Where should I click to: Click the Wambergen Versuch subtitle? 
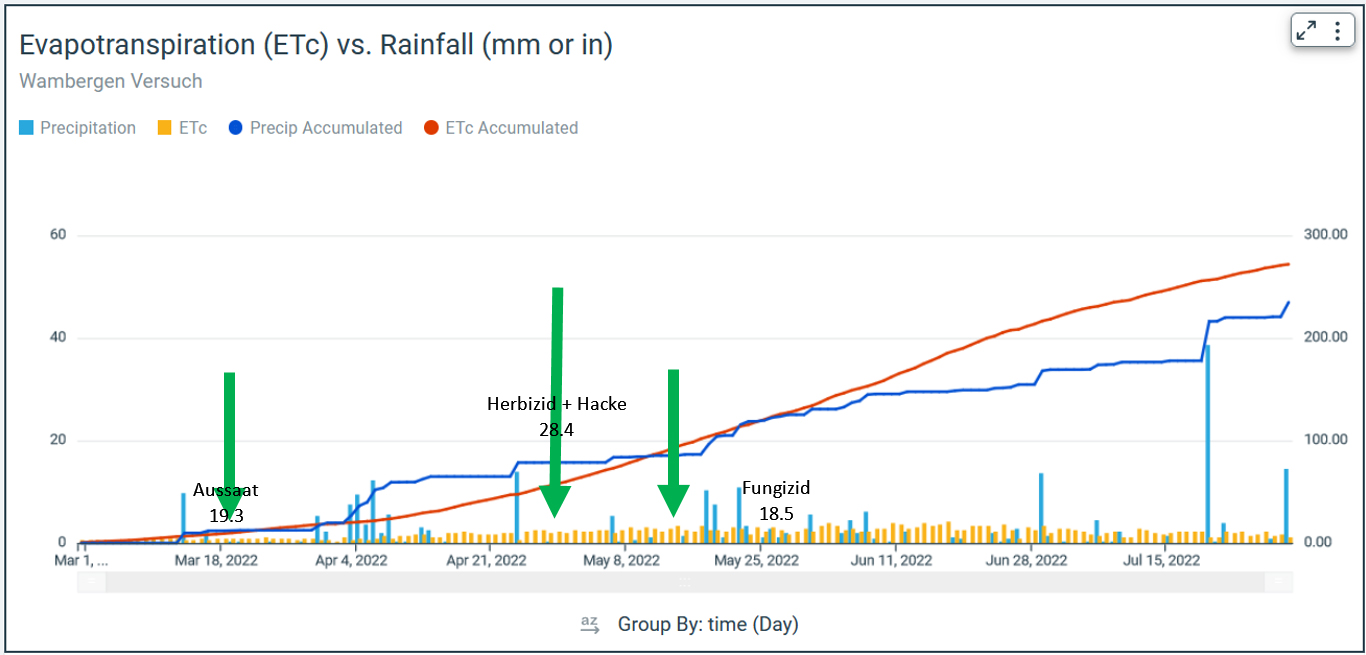[x=111, y=81]
